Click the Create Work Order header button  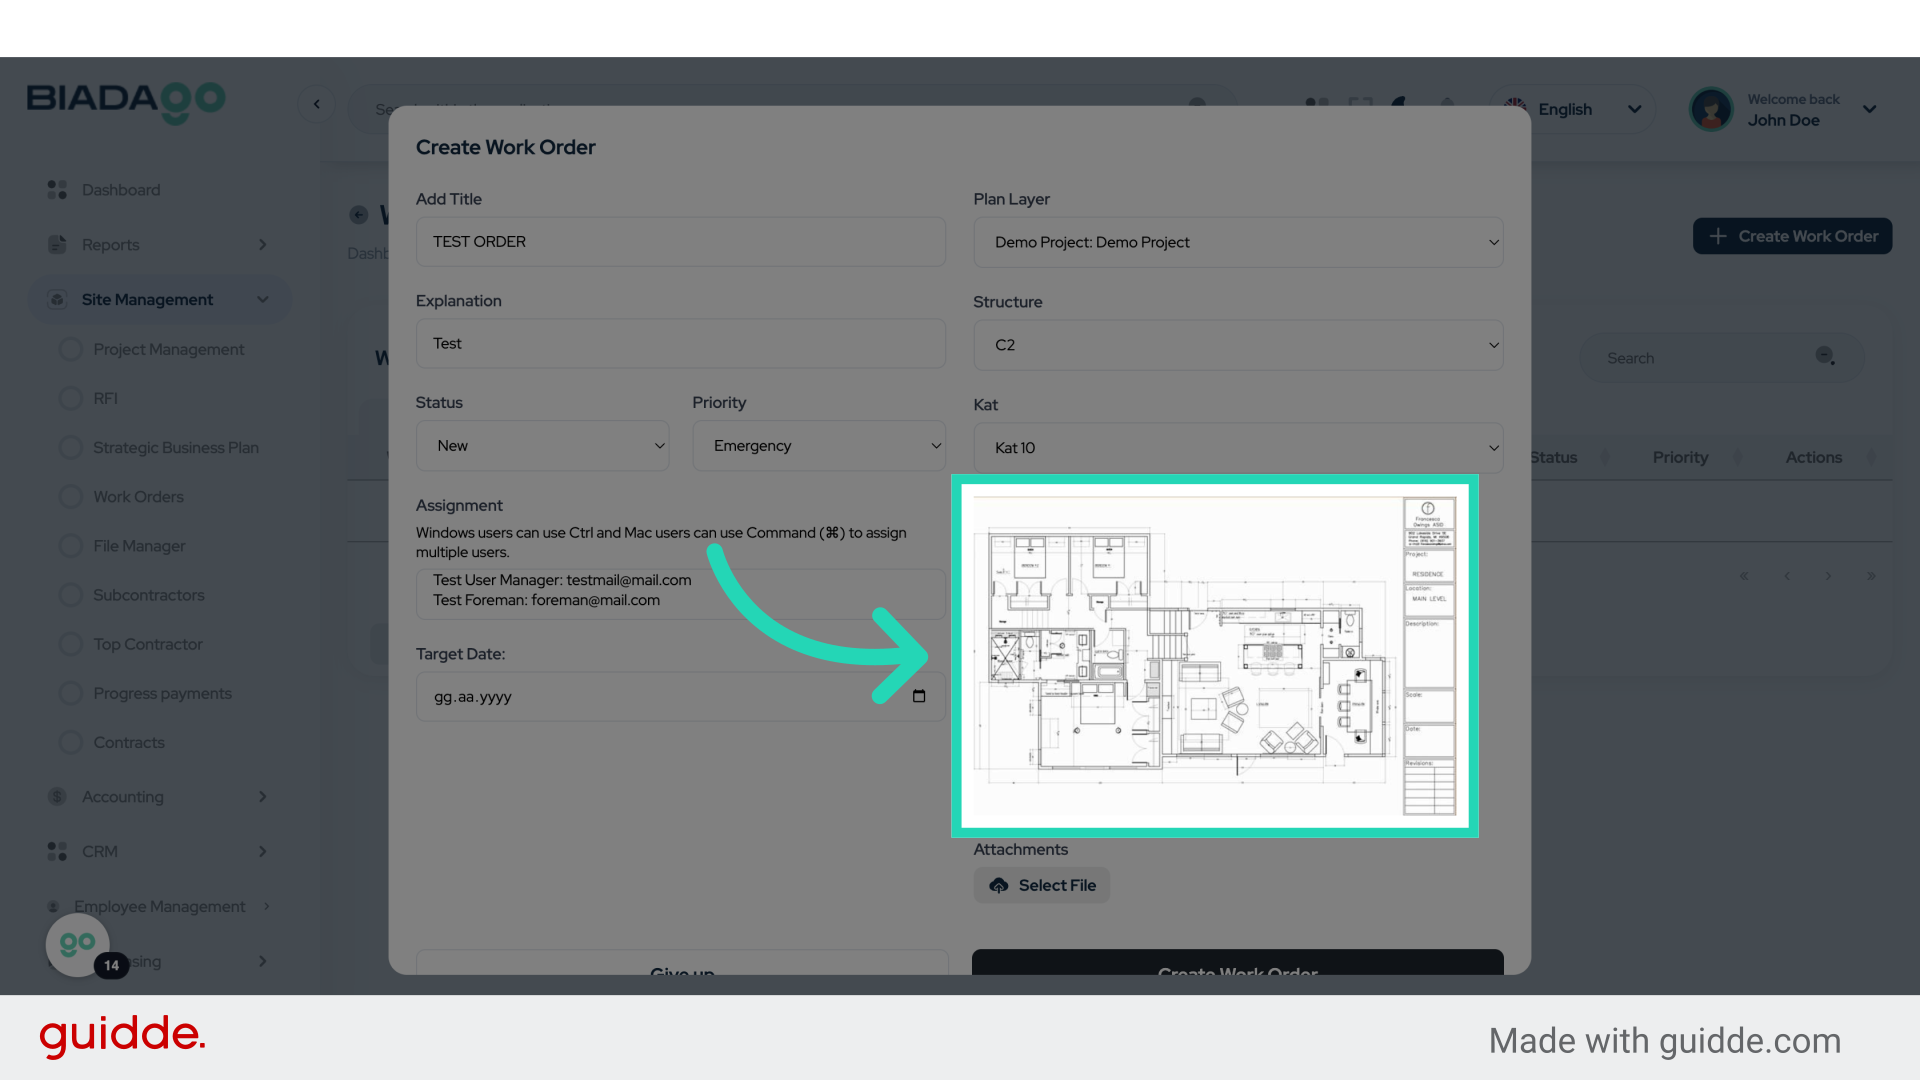click(1792, 237)
